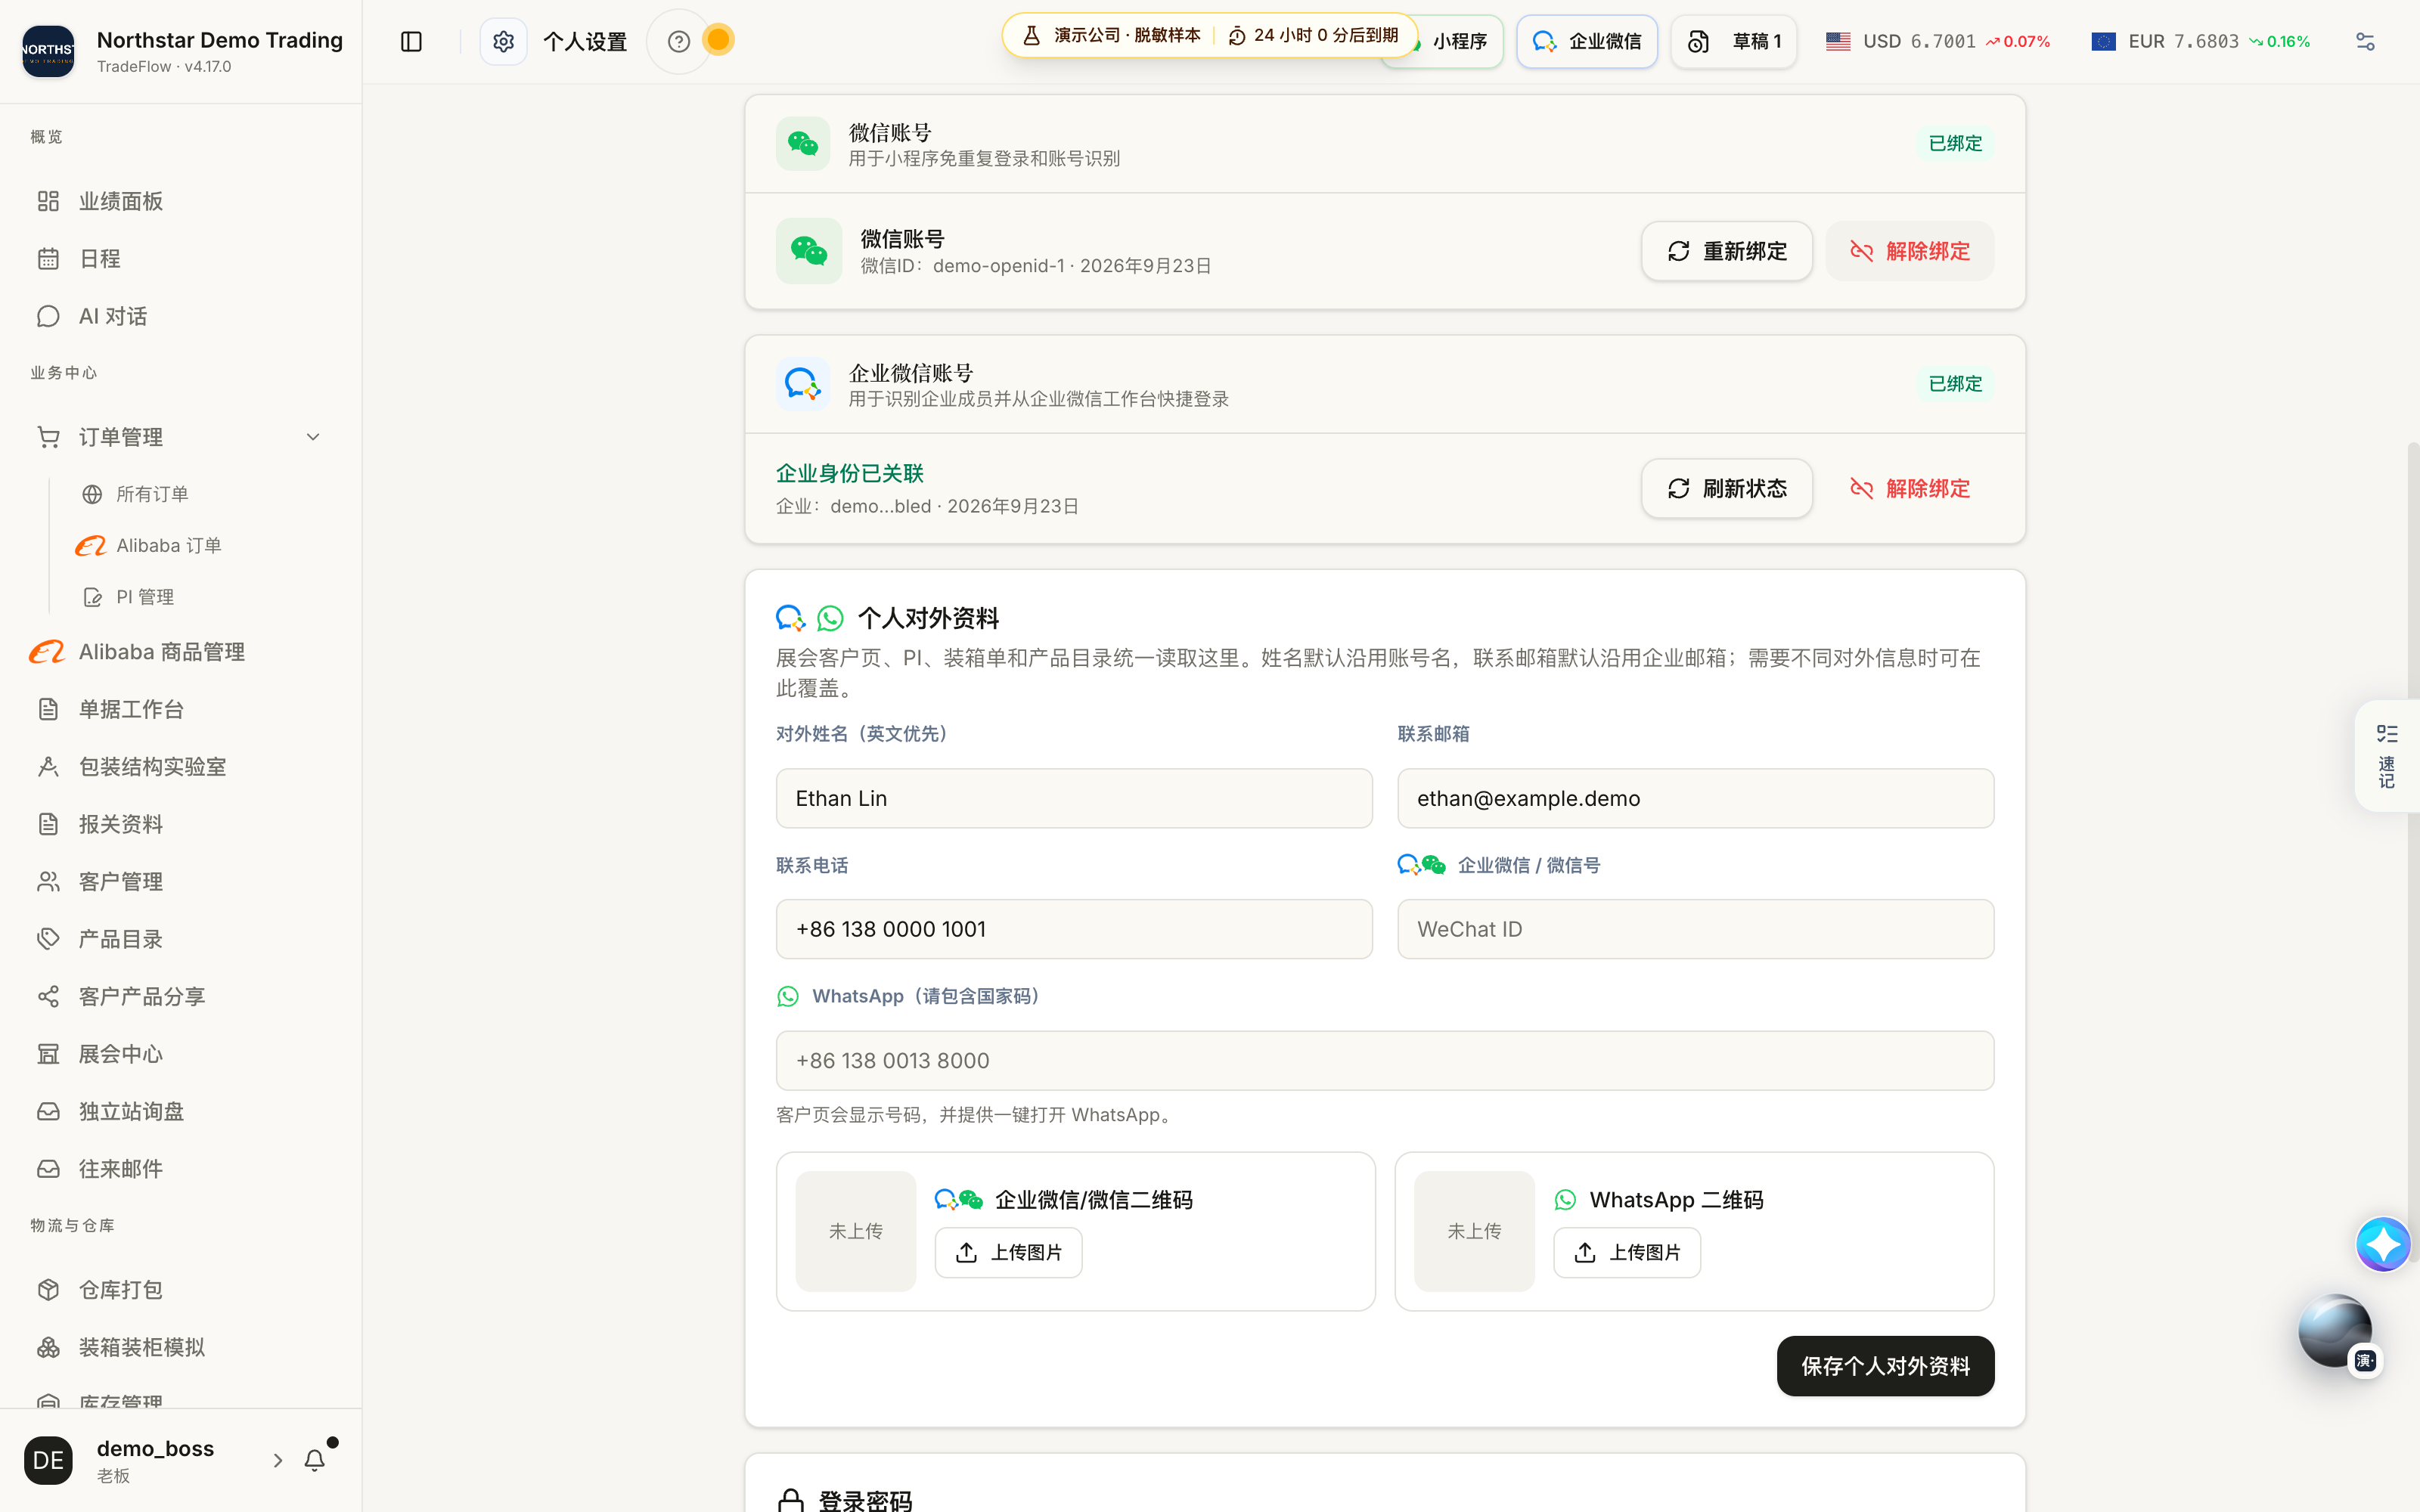Viewport: 2420px width, 1512px height.
Task: Open 往来邮件 in sidebar
Action: (x=181, y=1169)
